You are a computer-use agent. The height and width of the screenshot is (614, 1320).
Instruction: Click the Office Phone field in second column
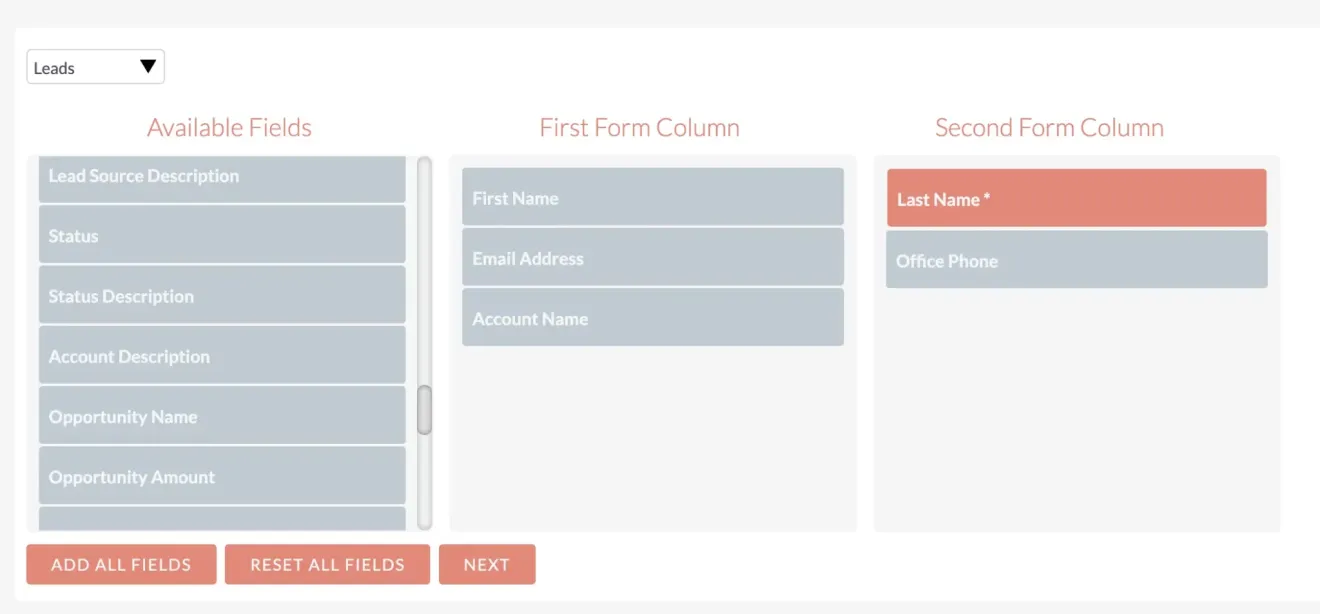coord(1077,259)
